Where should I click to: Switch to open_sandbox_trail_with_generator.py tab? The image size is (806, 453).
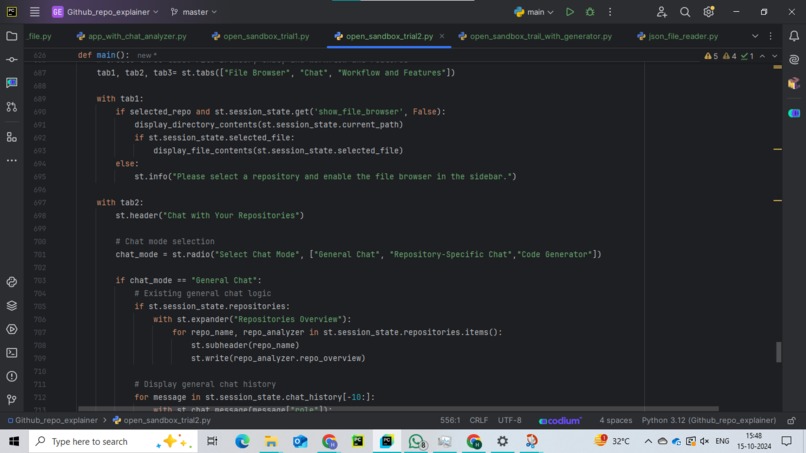click(535, 36)
